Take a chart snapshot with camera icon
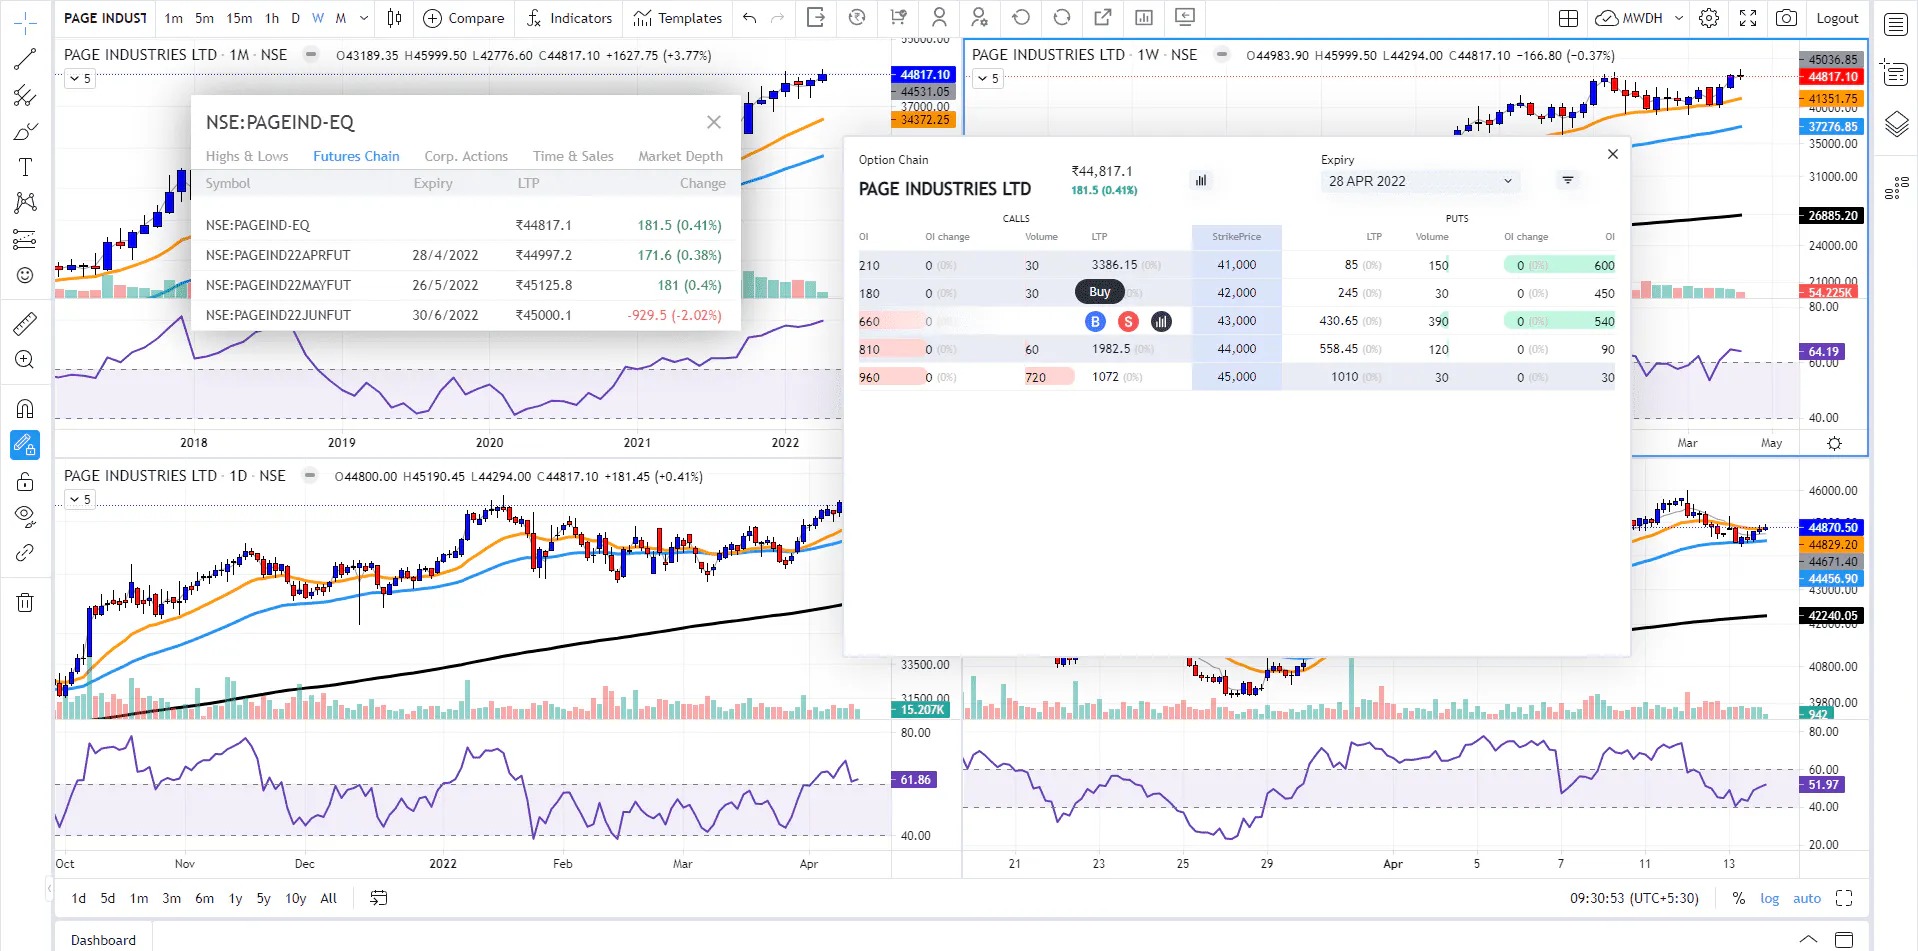Screen dimensions: 1918x951 click(1786, 18)
